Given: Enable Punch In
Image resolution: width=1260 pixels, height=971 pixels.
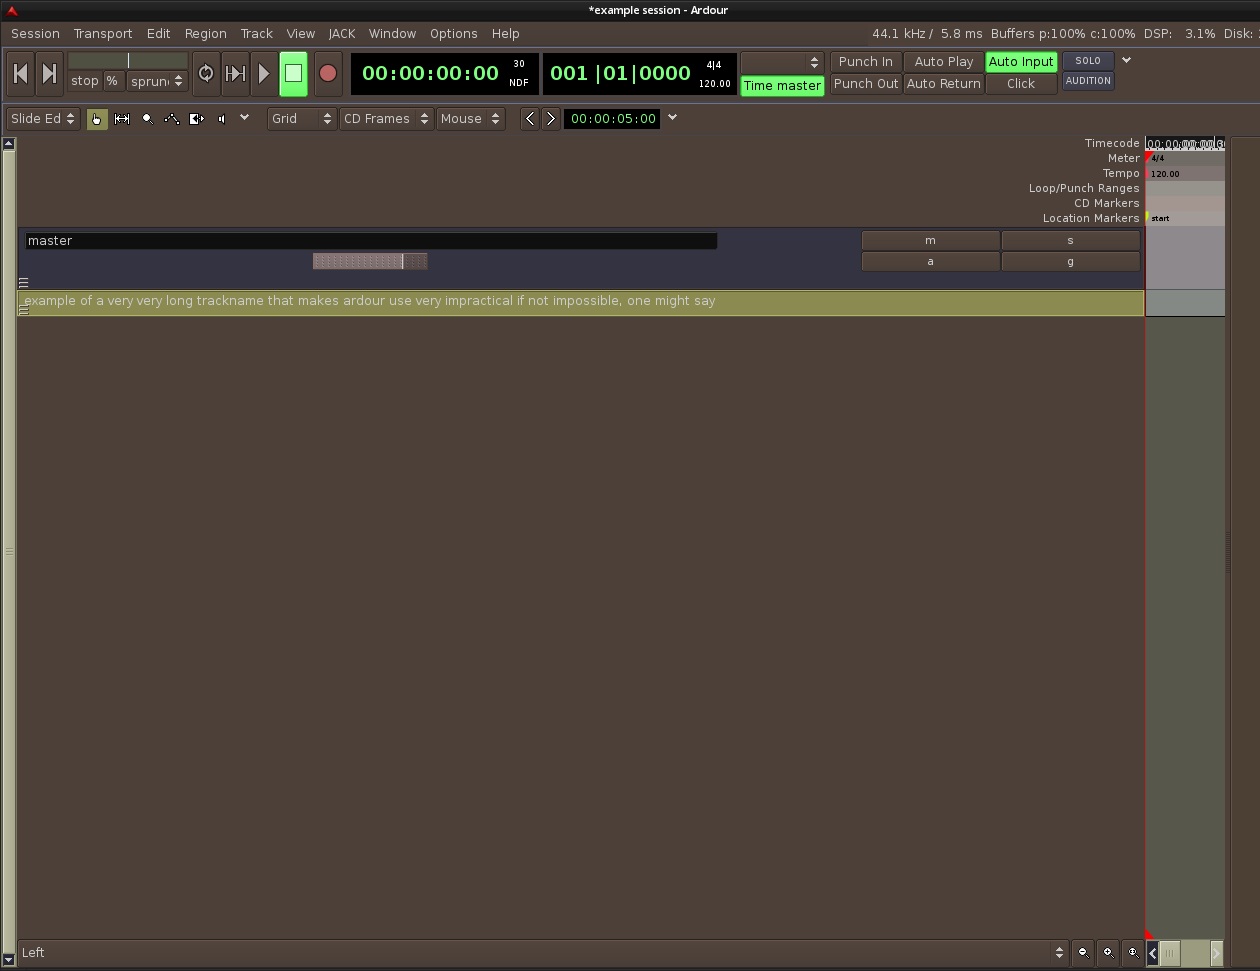Looking at the screenshot, I should pos(865,62).
